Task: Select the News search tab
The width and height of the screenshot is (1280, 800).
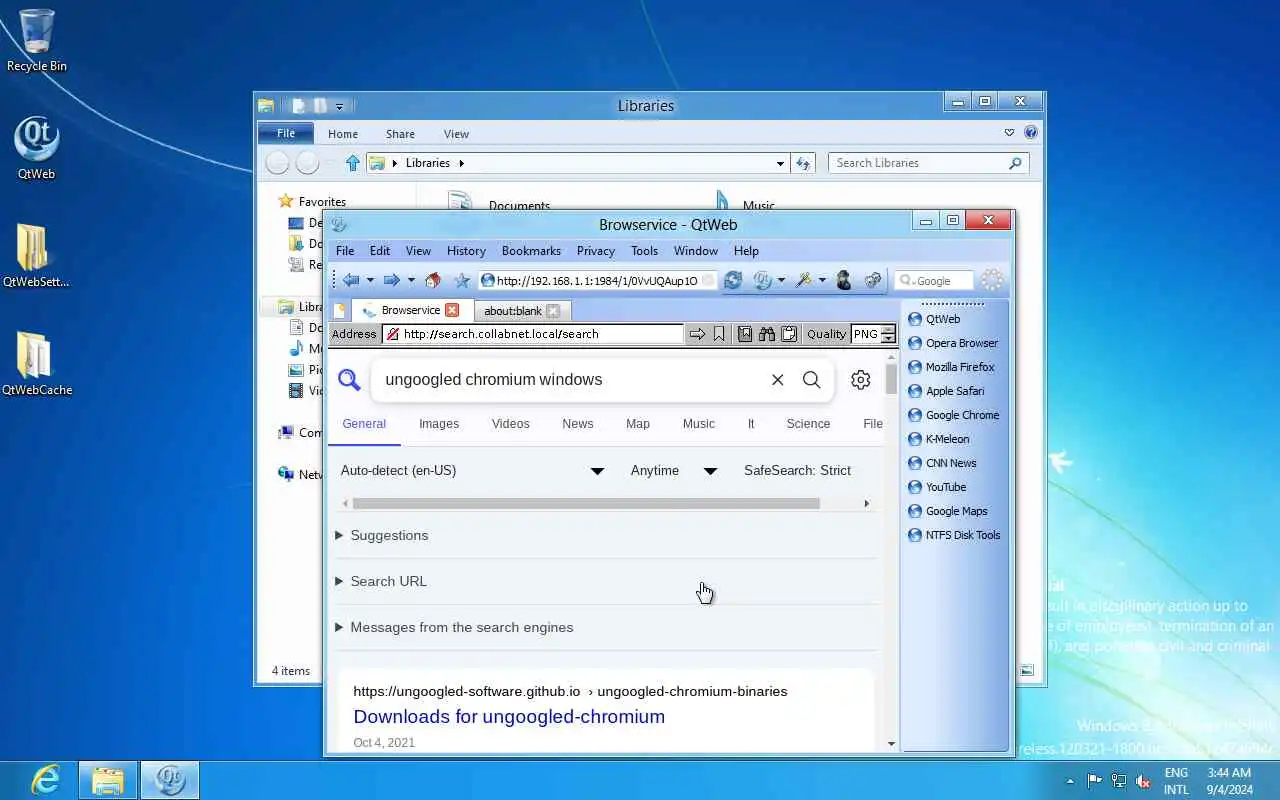Action: 578,424
